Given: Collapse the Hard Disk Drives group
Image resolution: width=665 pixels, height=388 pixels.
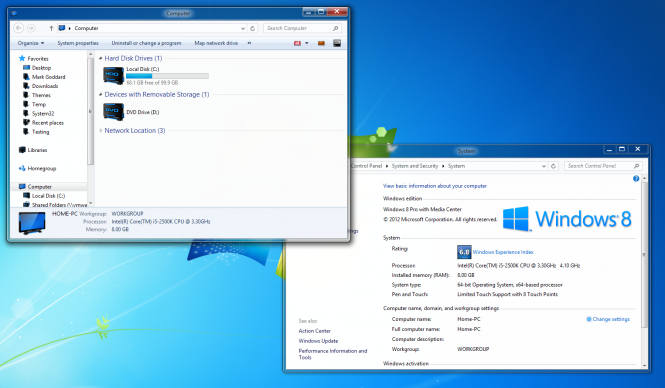Looking at the screenshot, I should pos(101,59).
